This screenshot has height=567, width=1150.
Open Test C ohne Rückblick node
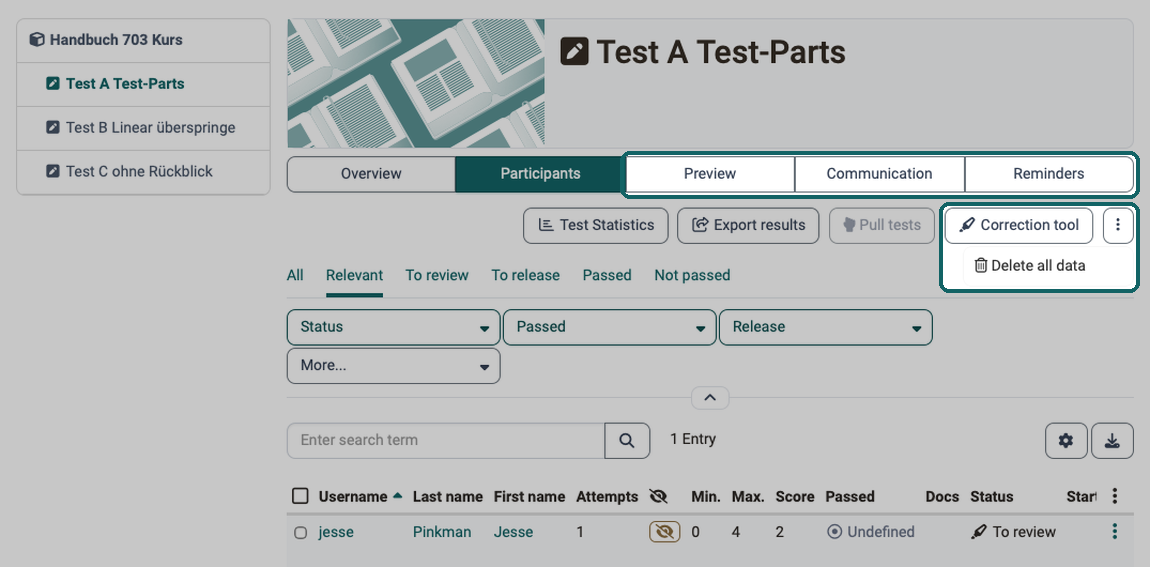(x=144, y=172)
